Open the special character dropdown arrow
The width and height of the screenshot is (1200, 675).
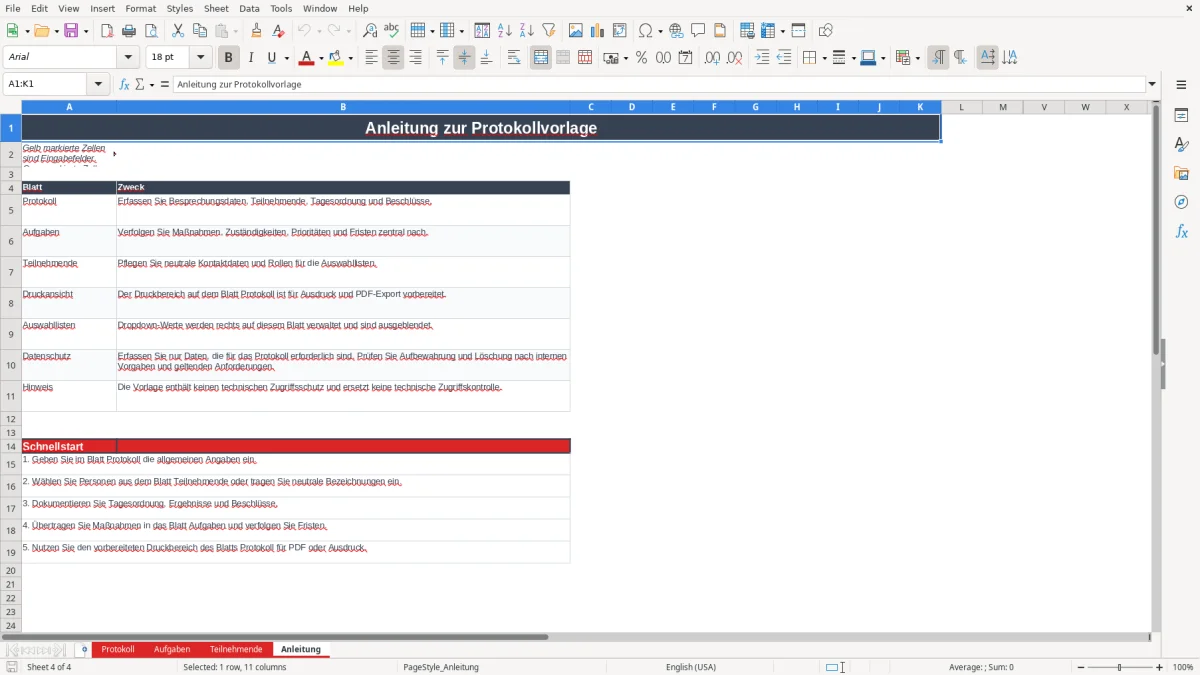pyautogui.click(x=660, y=31)
